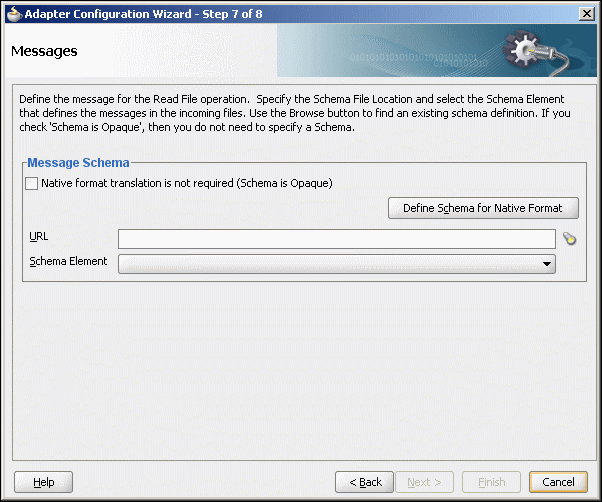Click the disabled Next button
Image resolution: width=602 pixels, height=502 pixels.
[425, 482]
